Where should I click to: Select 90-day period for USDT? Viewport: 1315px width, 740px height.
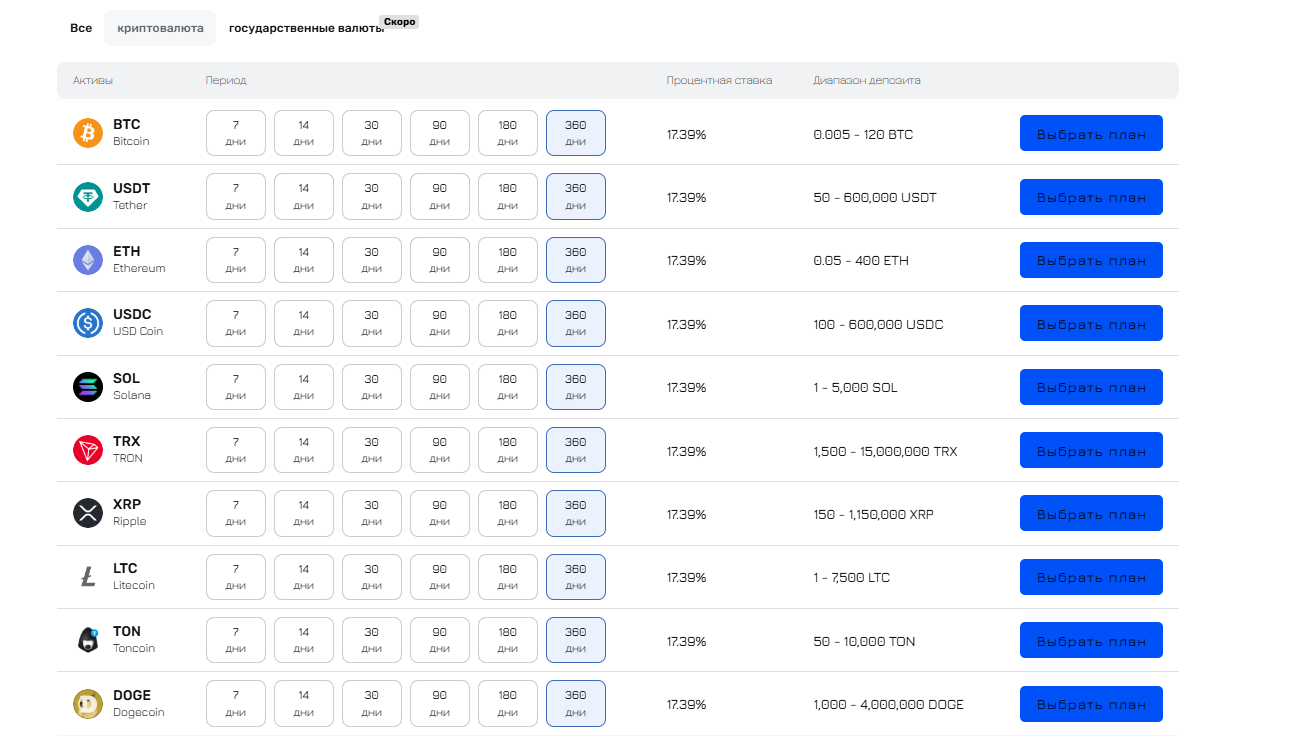point(440,197)
